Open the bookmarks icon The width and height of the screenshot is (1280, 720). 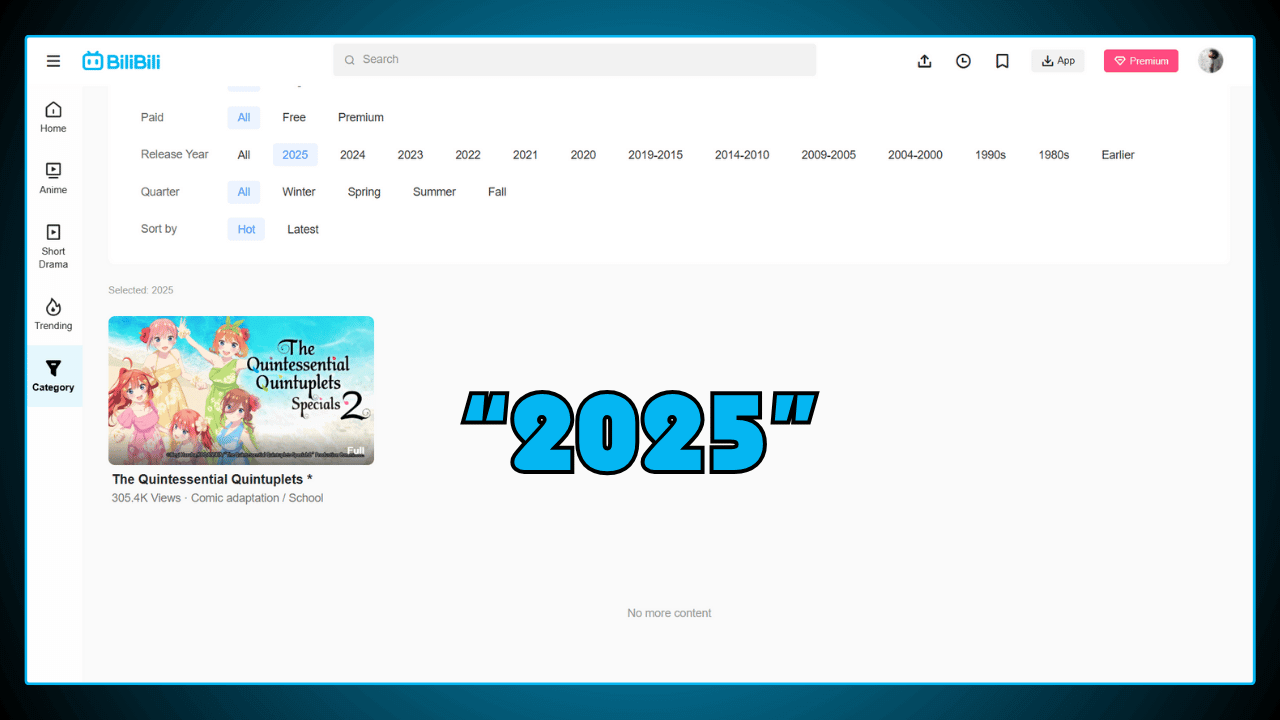click(x=1002, y=61)
